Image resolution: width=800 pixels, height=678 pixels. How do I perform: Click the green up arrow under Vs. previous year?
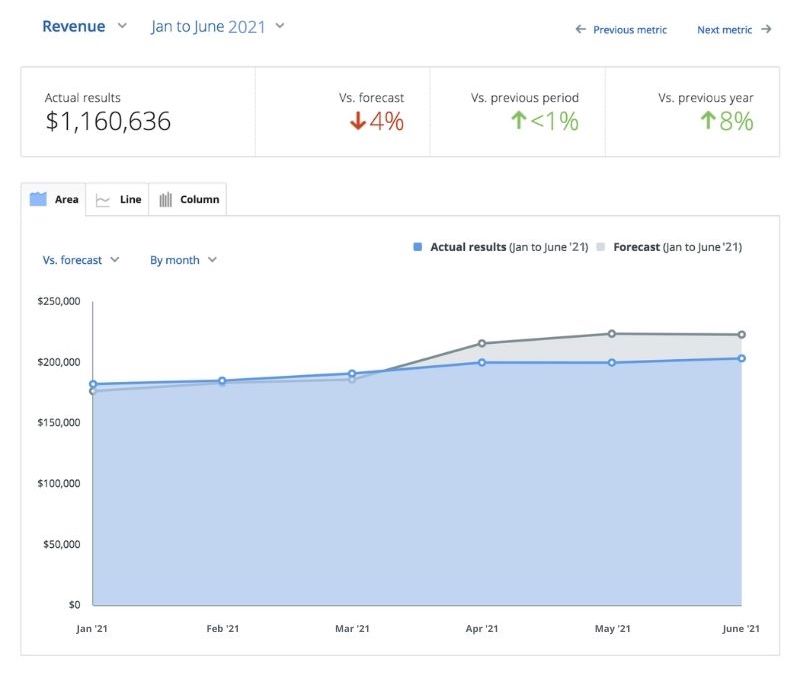[707, 122]
